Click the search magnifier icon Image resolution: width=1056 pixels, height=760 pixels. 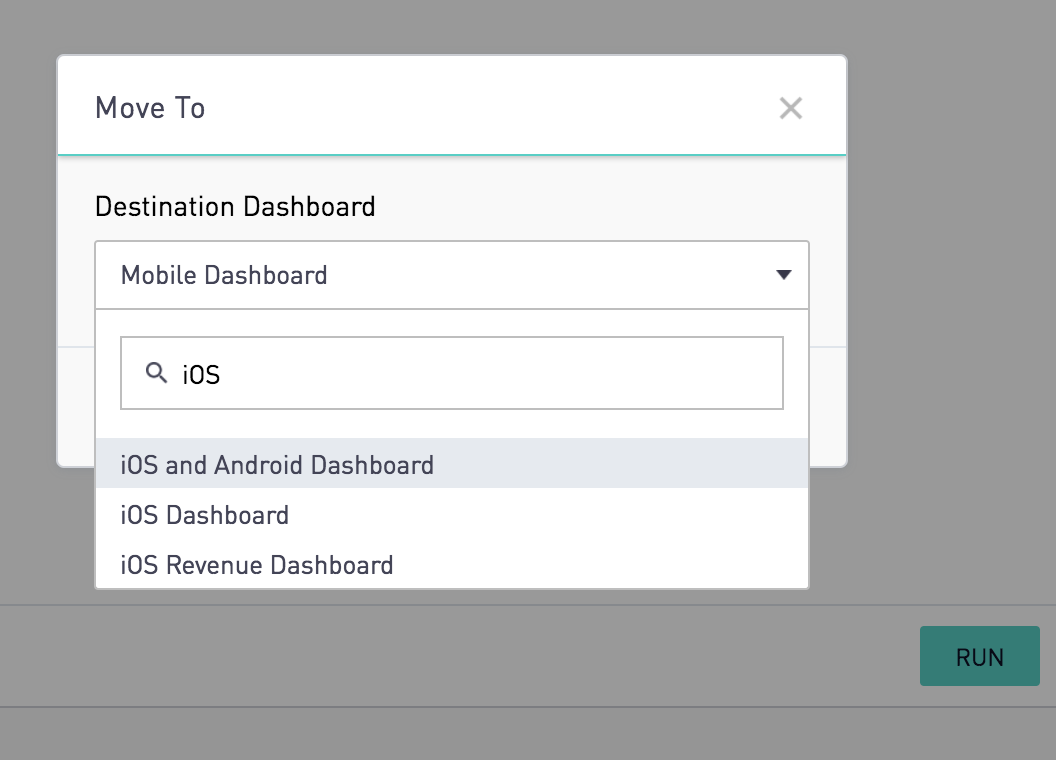coord(156,373)
